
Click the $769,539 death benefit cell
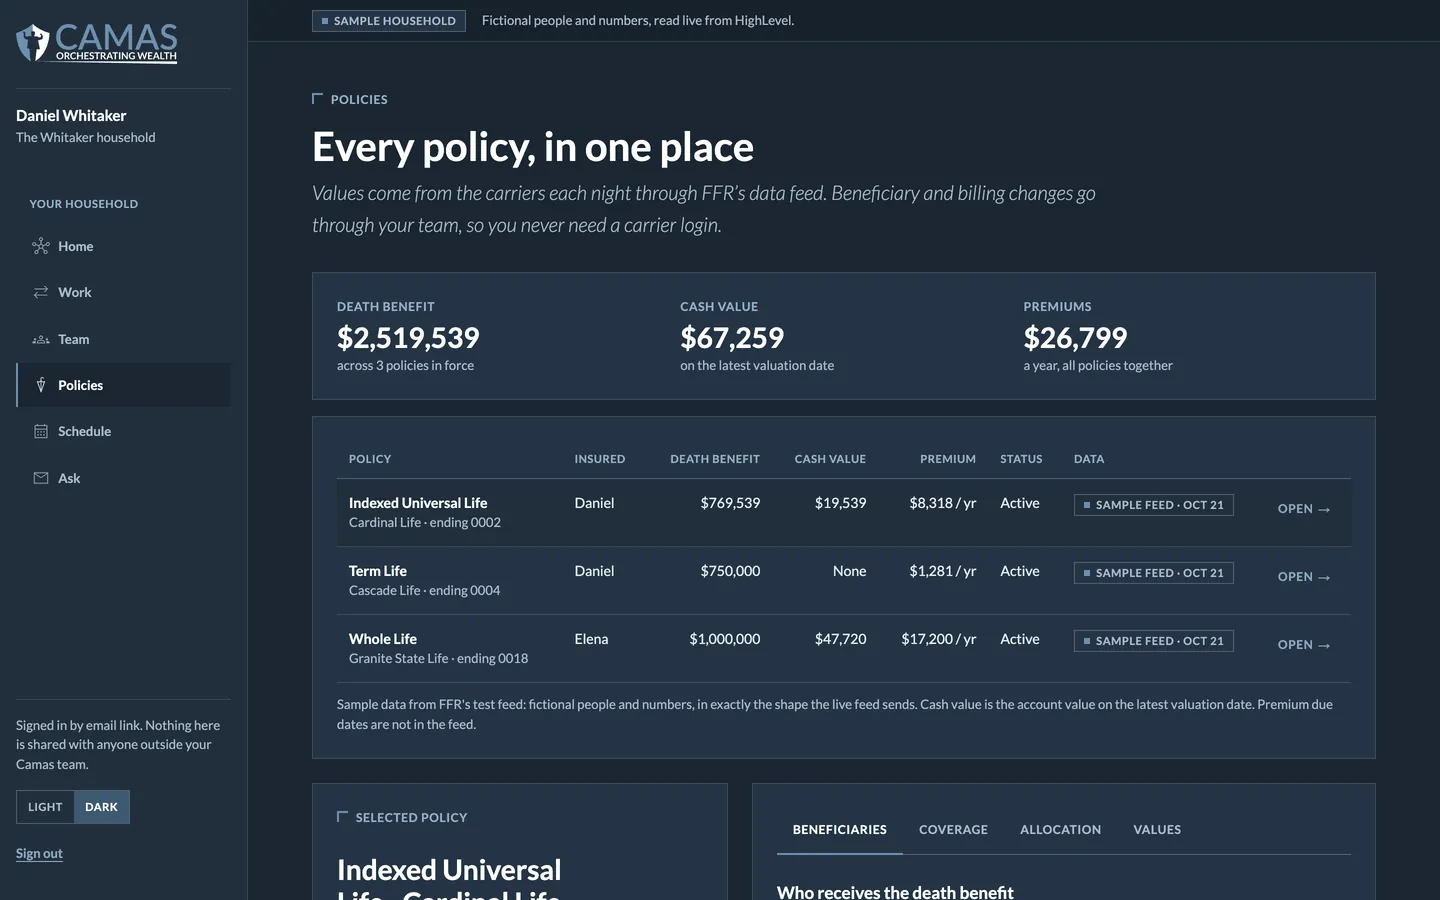coord(730,503)
